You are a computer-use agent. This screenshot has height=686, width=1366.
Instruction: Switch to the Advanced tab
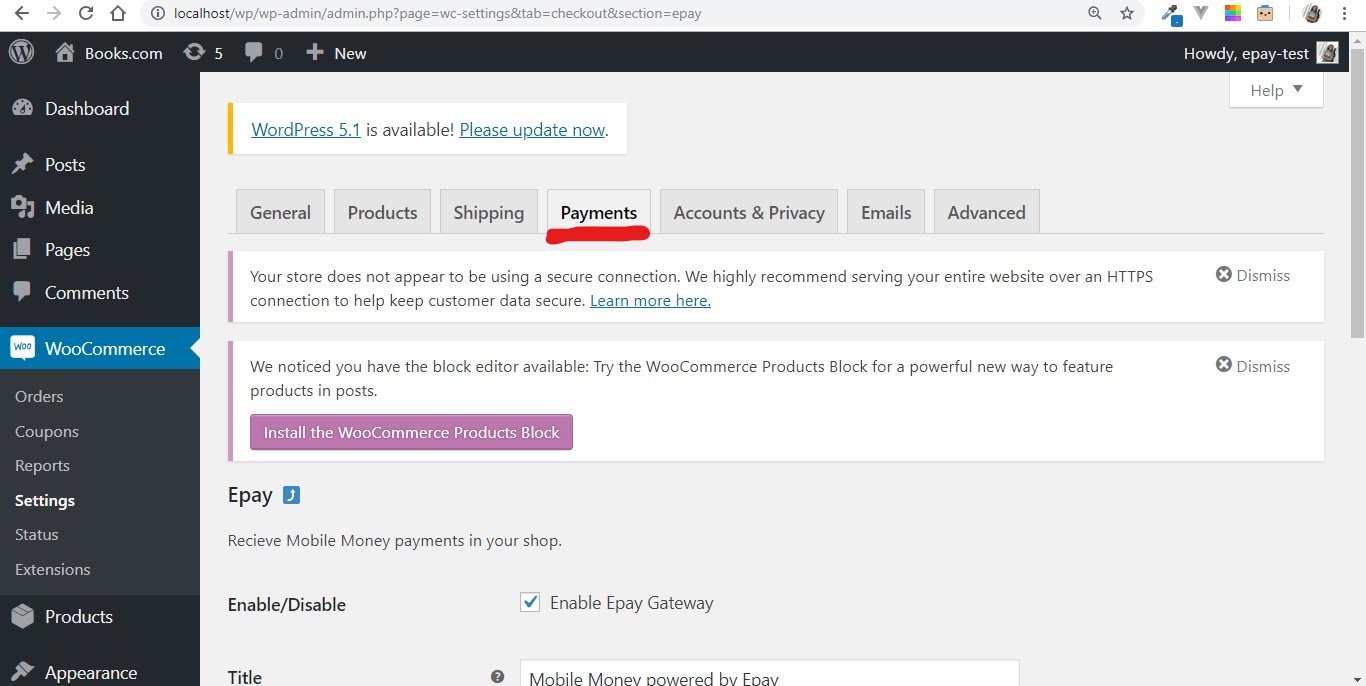tap(986, 212)
